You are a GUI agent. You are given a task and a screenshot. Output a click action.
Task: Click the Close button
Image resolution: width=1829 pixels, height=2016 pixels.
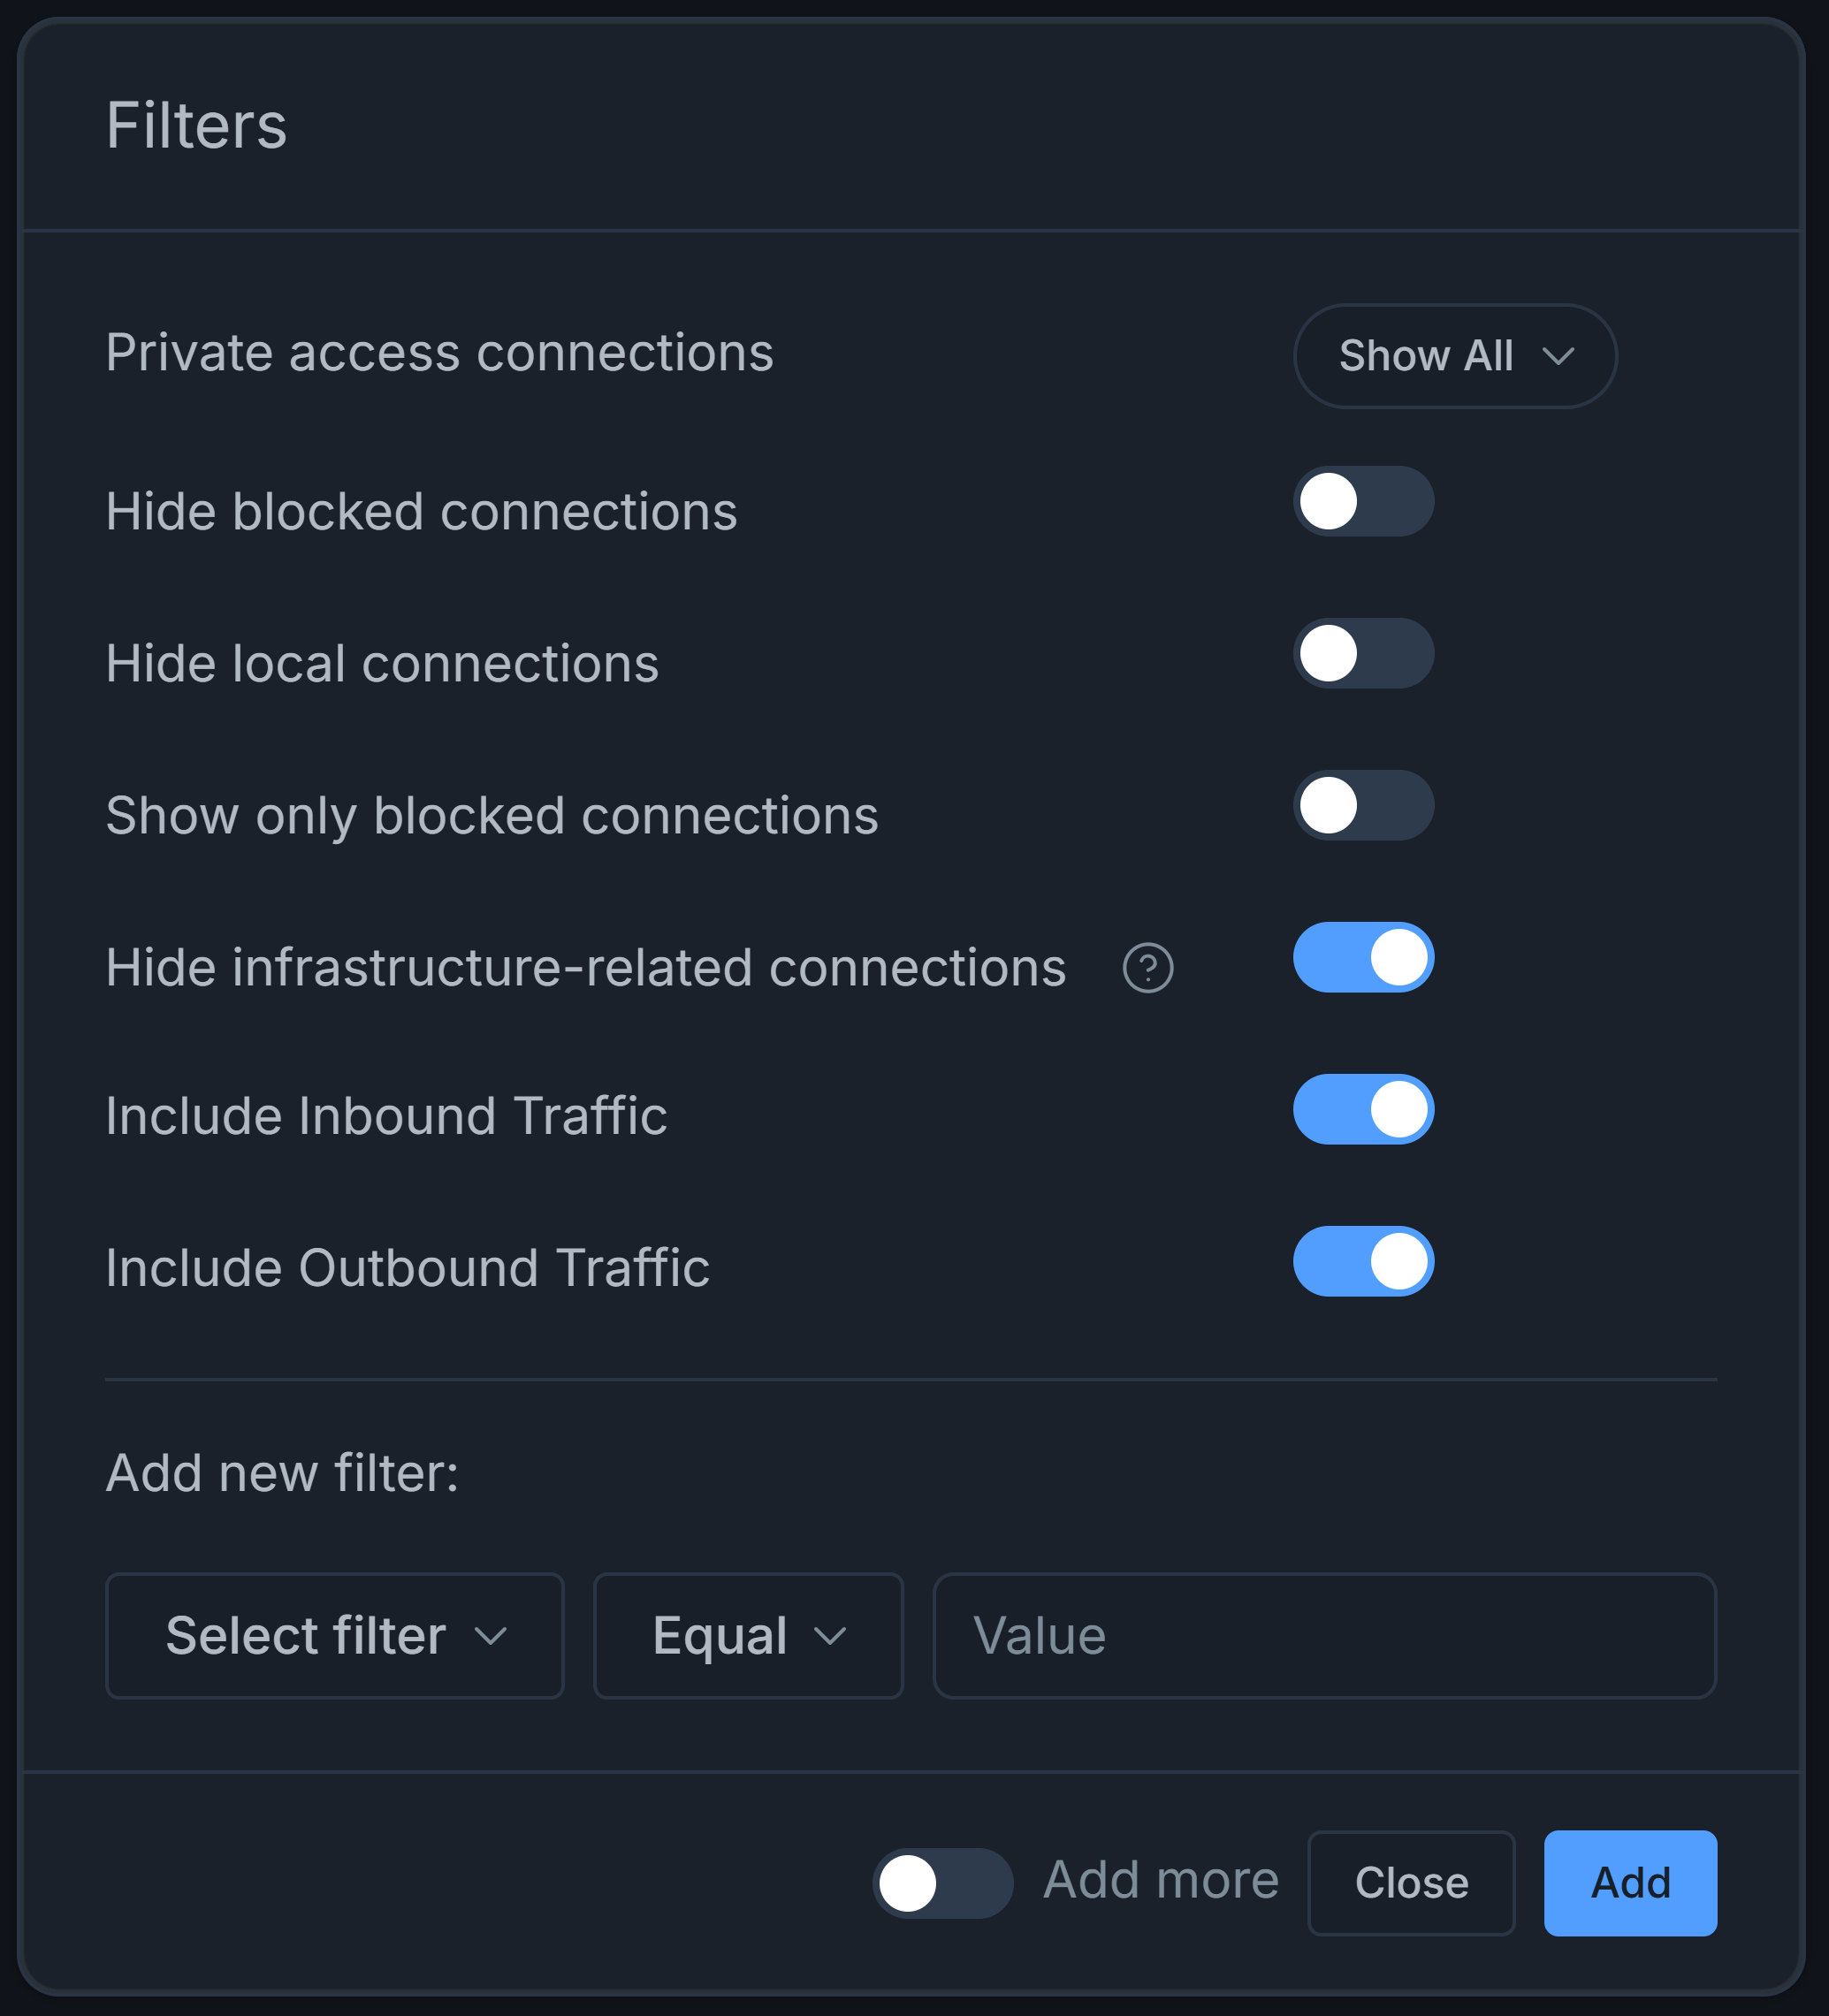(1411, 1882)
